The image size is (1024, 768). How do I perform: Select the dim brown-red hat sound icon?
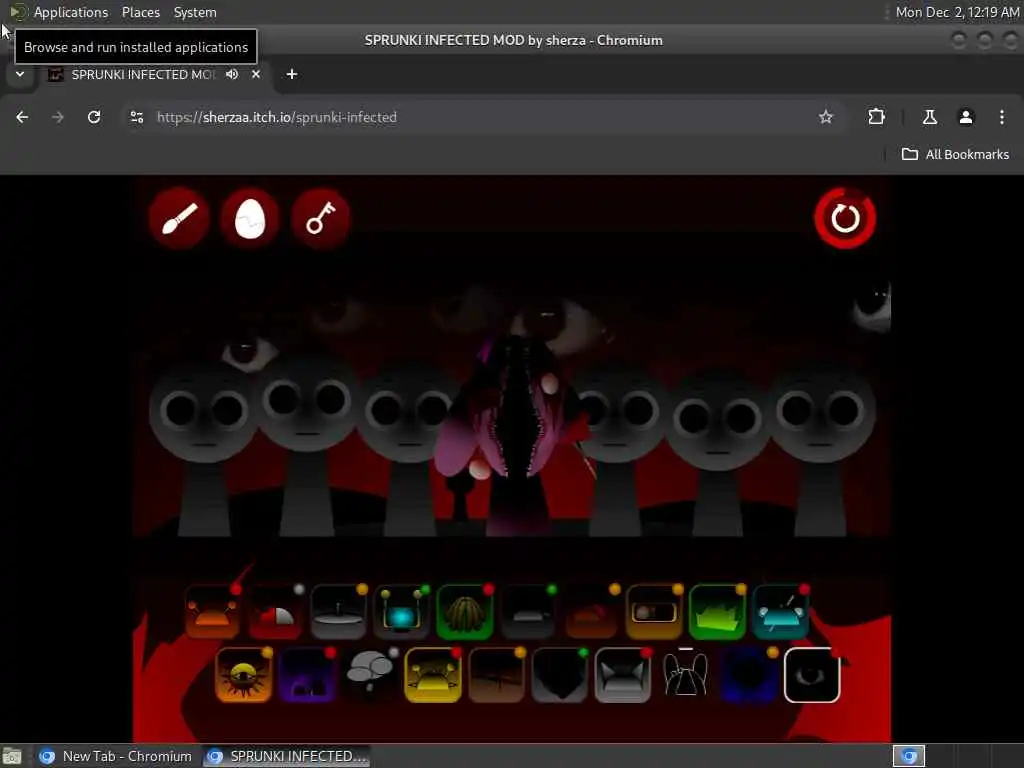(591, 612)
